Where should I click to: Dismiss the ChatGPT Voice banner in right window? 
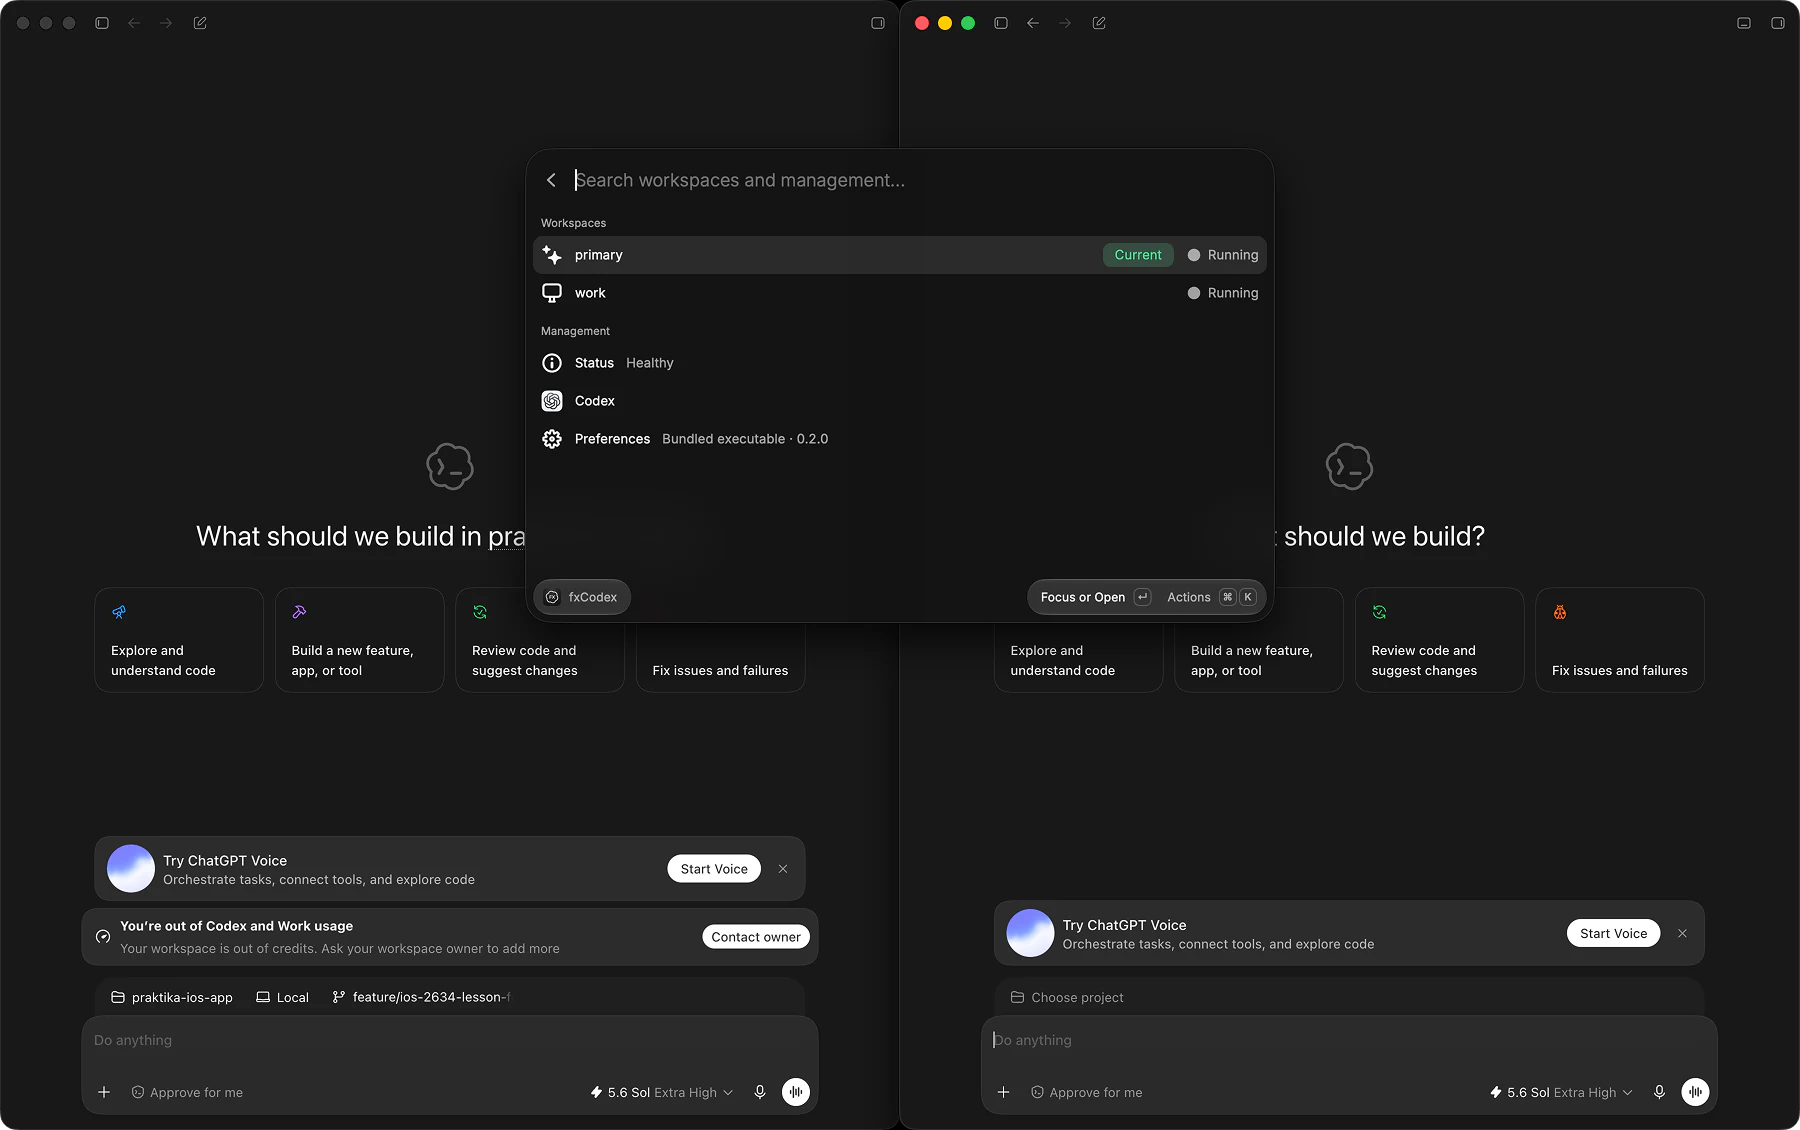1683,933
